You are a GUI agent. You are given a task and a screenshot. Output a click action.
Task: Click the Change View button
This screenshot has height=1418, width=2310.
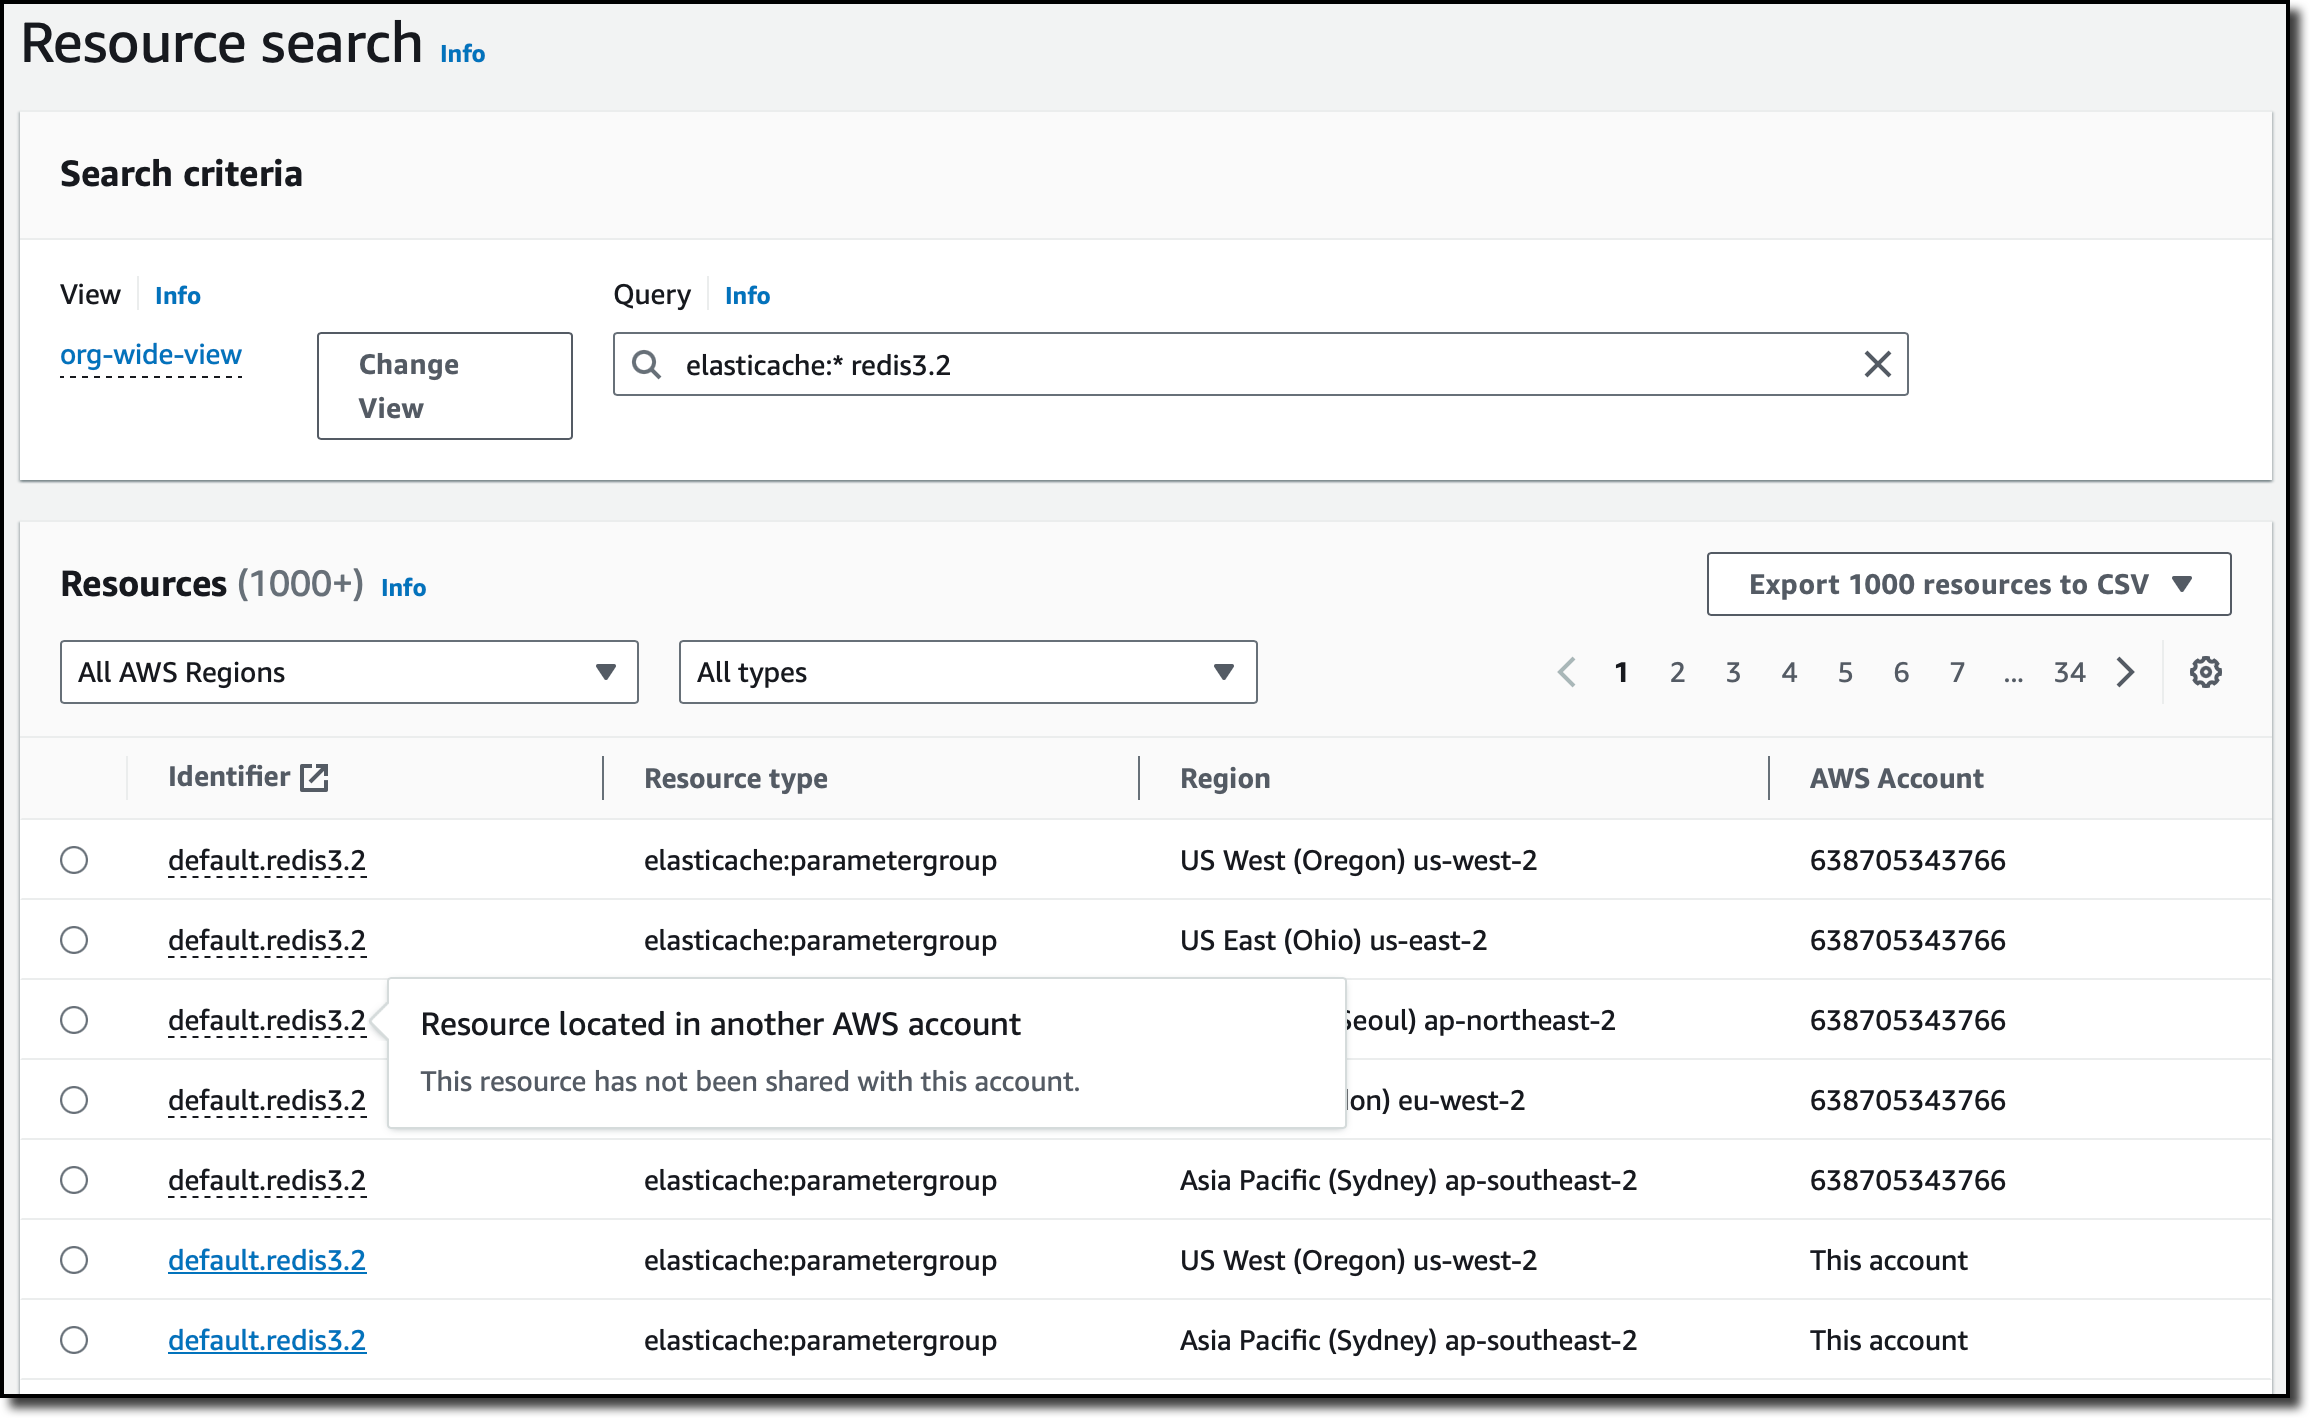point(444,386)
